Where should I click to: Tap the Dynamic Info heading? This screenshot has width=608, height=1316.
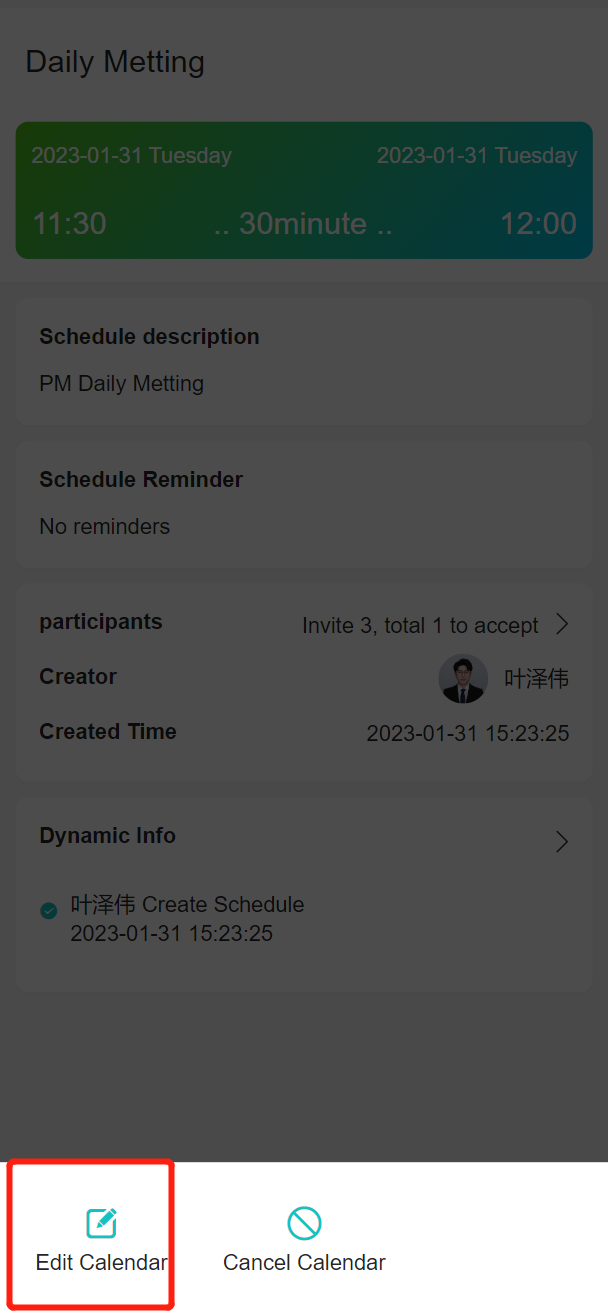click(107, 836)
